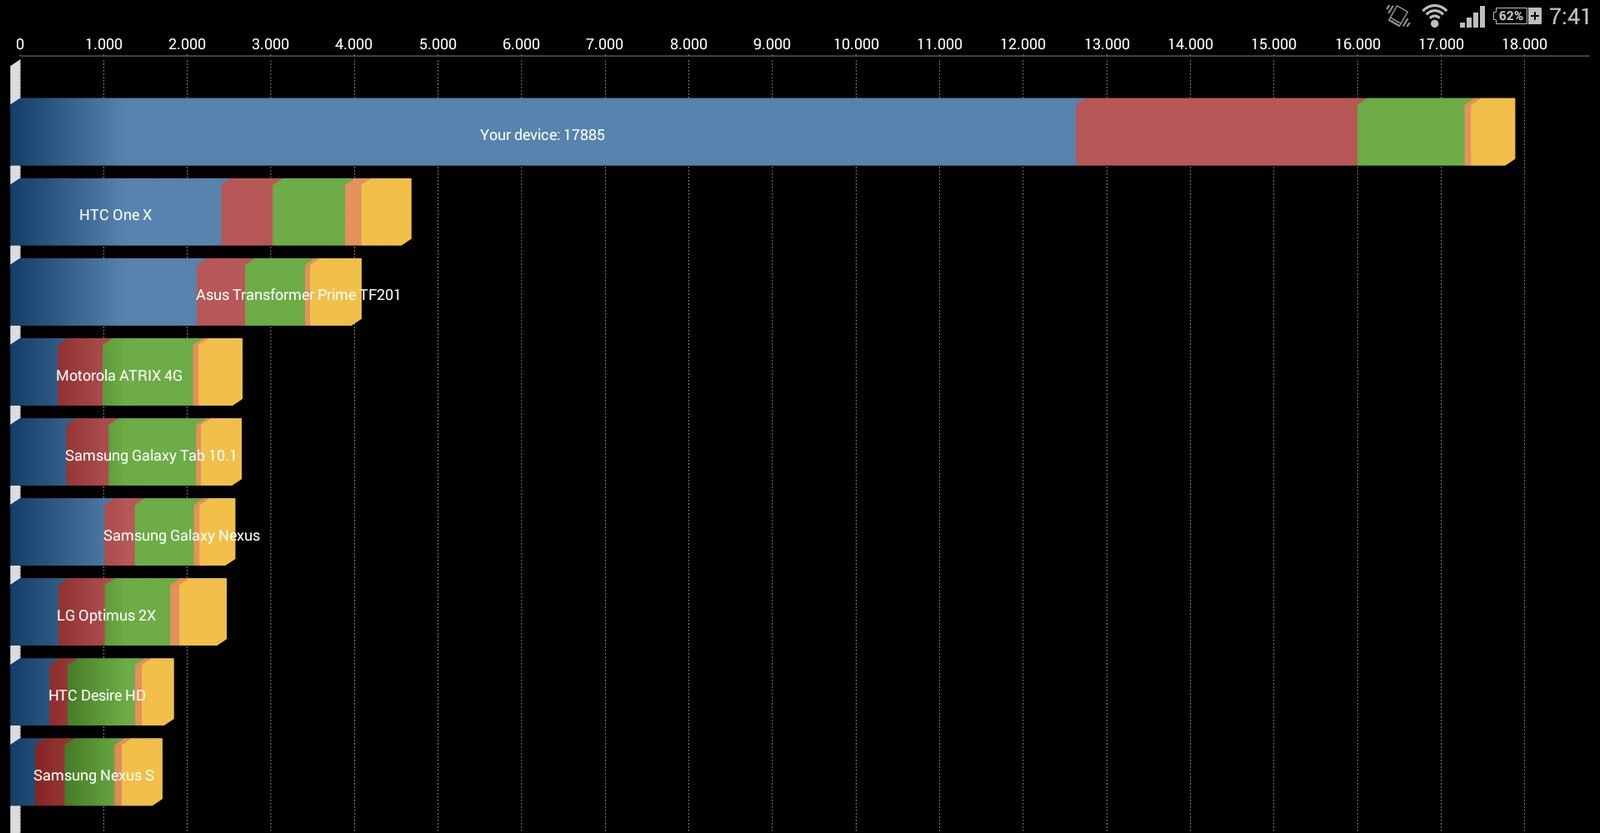
Task: Select the 'Your device: 17885' label
Action: click(x=542, y=135)
